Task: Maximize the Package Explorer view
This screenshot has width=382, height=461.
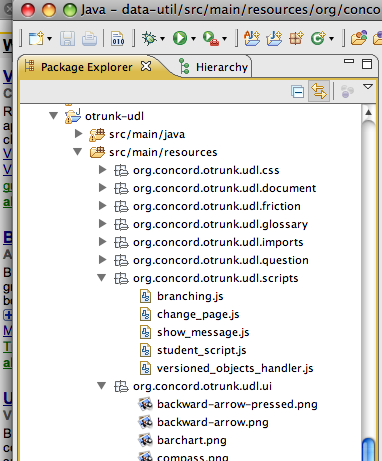Action: tap(367, 64)
